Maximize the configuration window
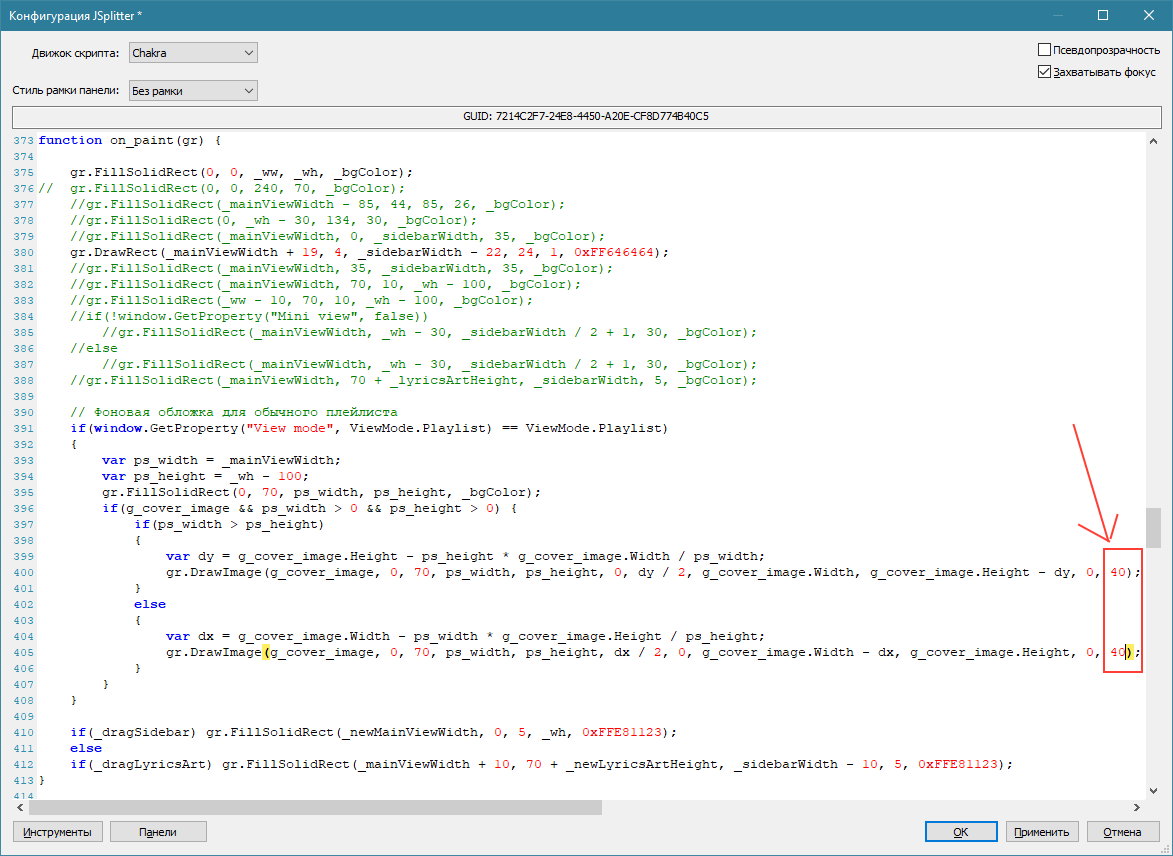The image size is (1173, 856). [1103, 15]
